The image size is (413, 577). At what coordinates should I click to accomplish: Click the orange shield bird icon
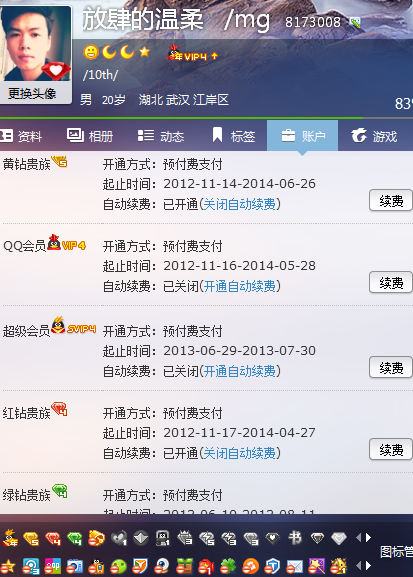click(x=140, y=566)
